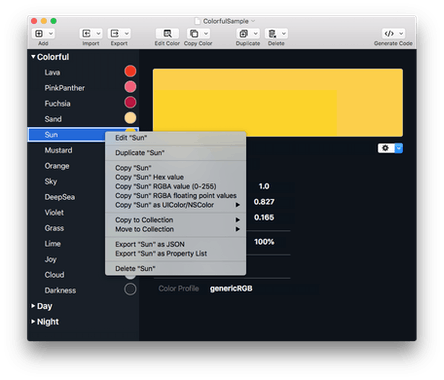Image resolution: width=444 pixels, height=380 pixels.
Task: Choose Duplicate "Sun" menu entry
Action: 176,153
